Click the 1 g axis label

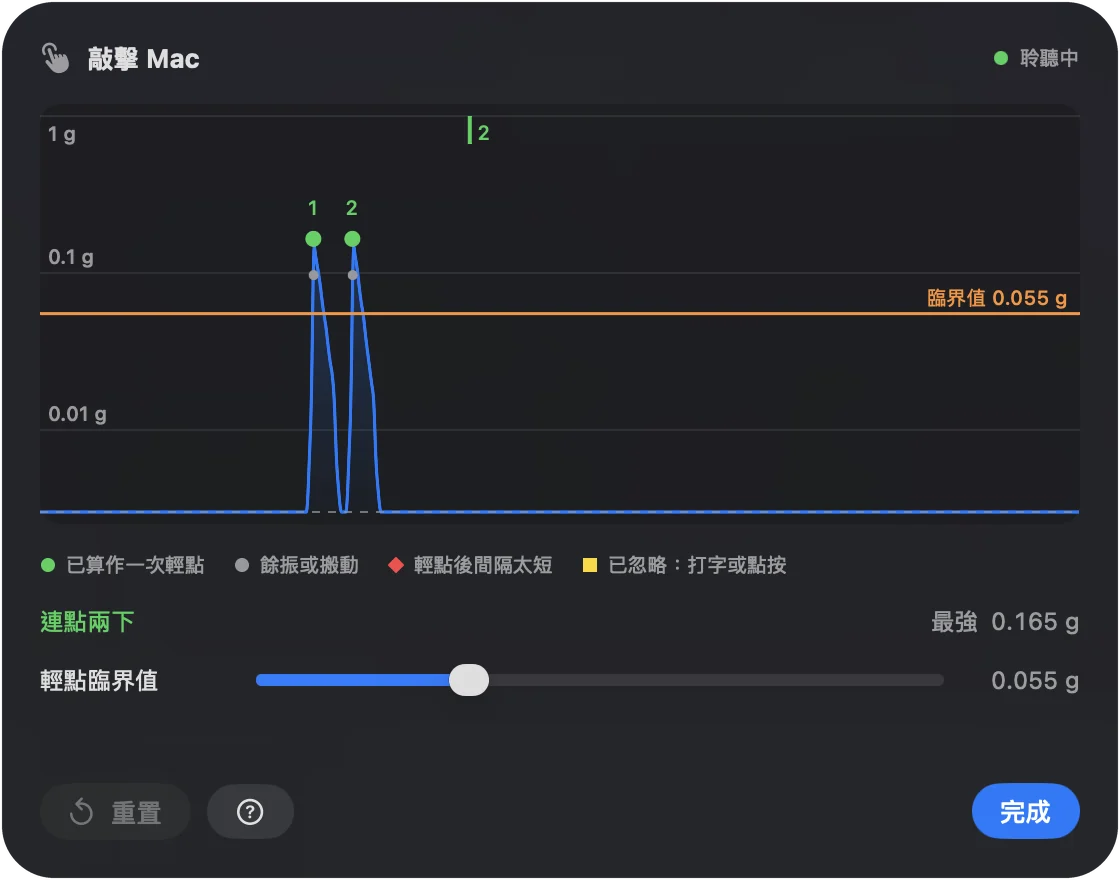(61, 134)
